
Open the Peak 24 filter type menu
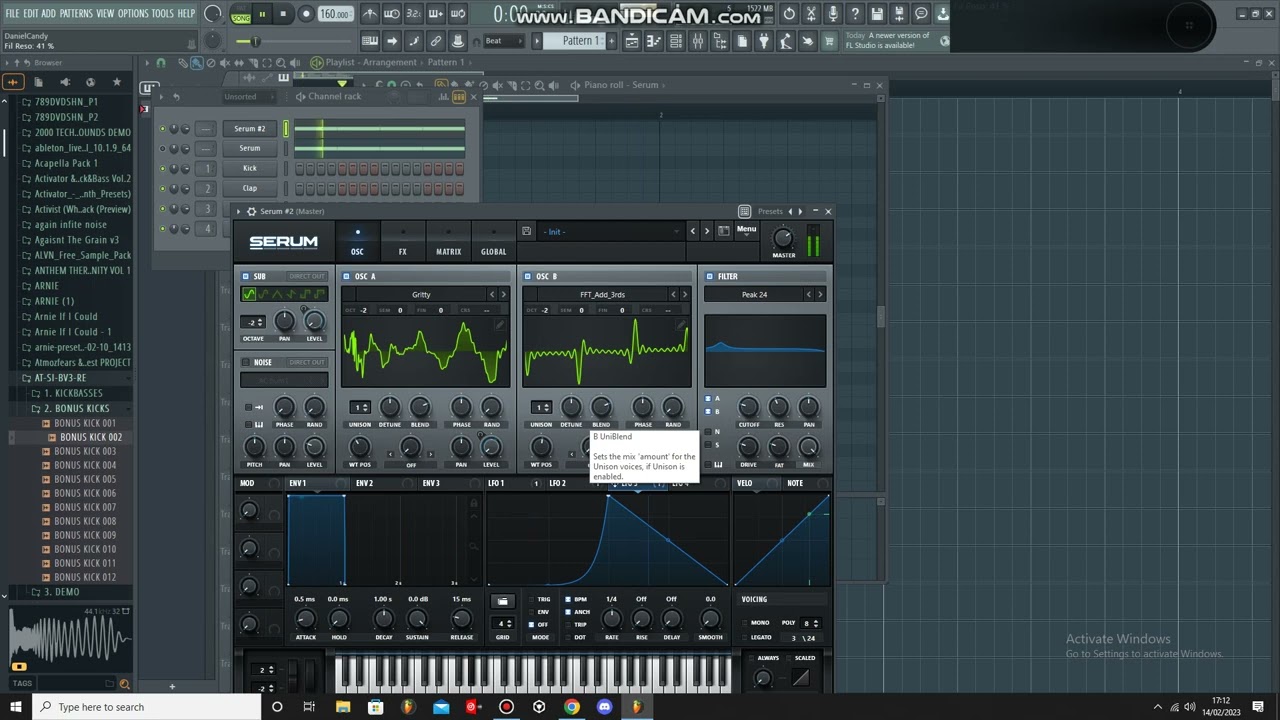tap(754, 294)
